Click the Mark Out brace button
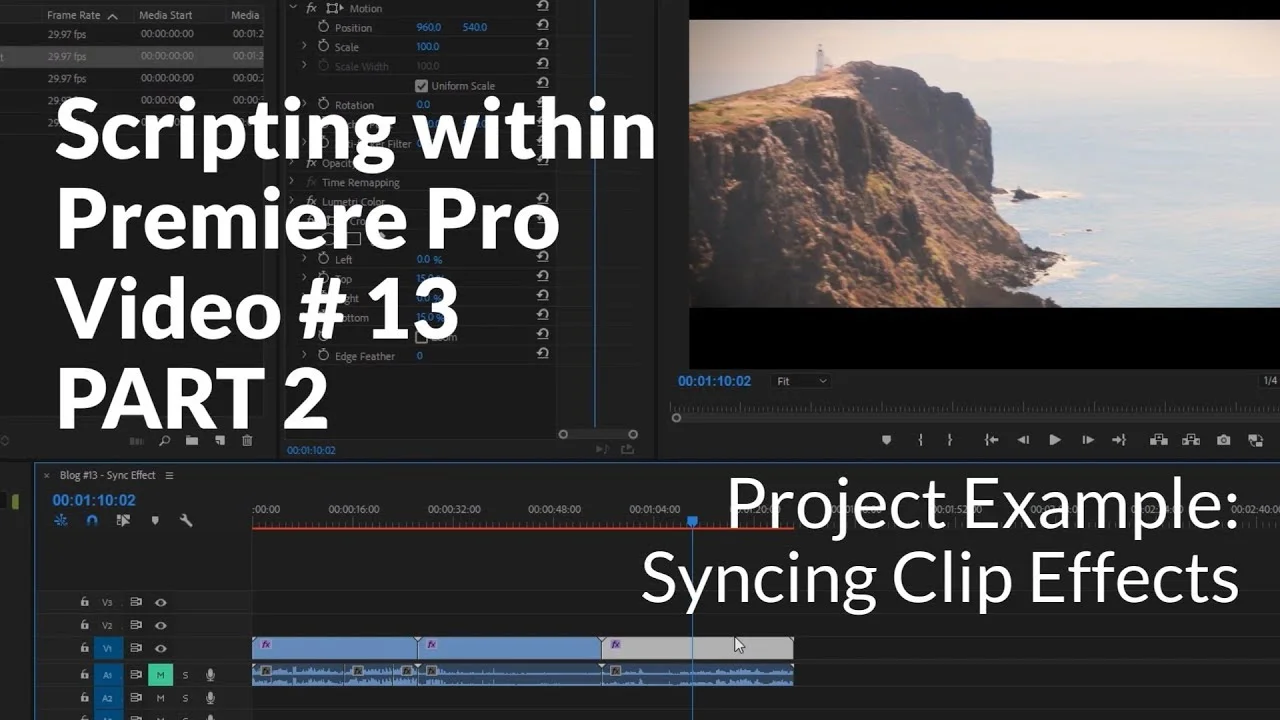1280x720 pixels. [x=949, y=440]
